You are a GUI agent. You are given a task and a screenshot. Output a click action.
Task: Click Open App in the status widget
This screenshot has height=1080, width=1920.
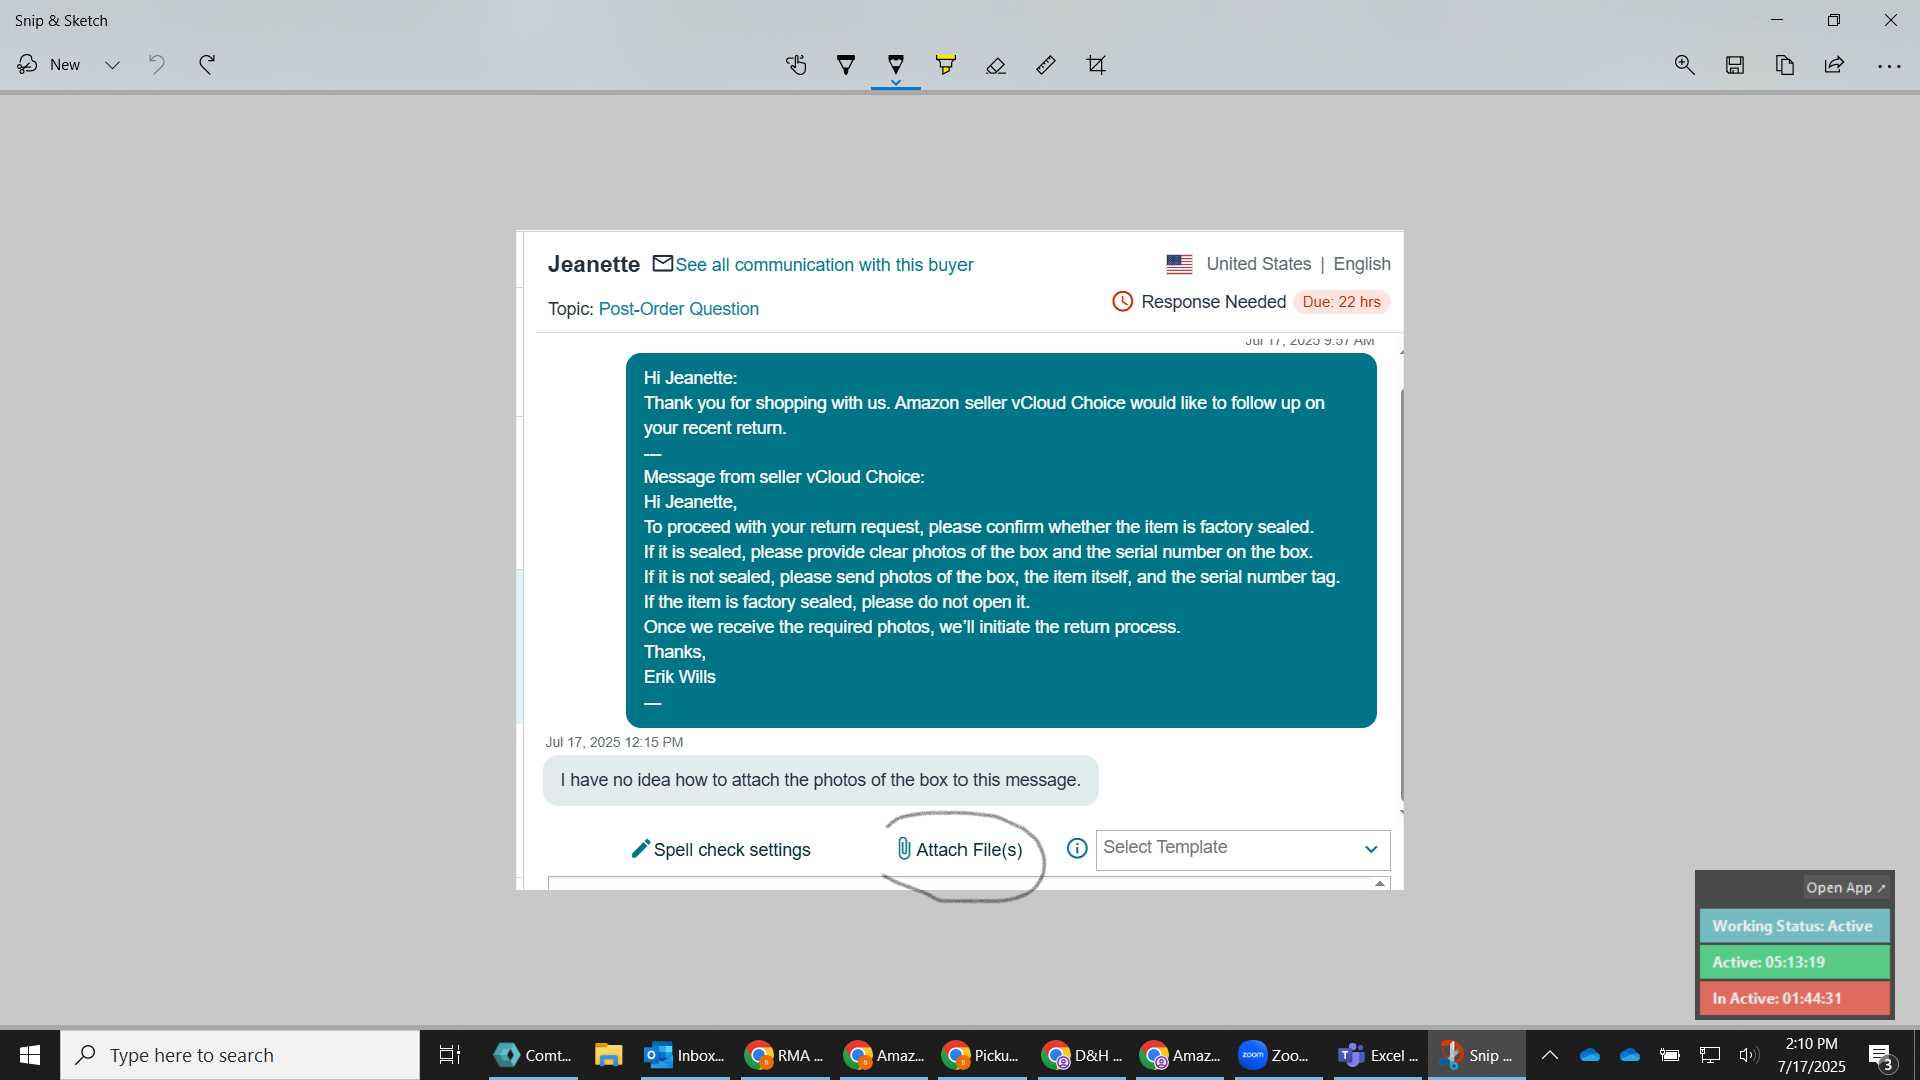click(1845, 888)
